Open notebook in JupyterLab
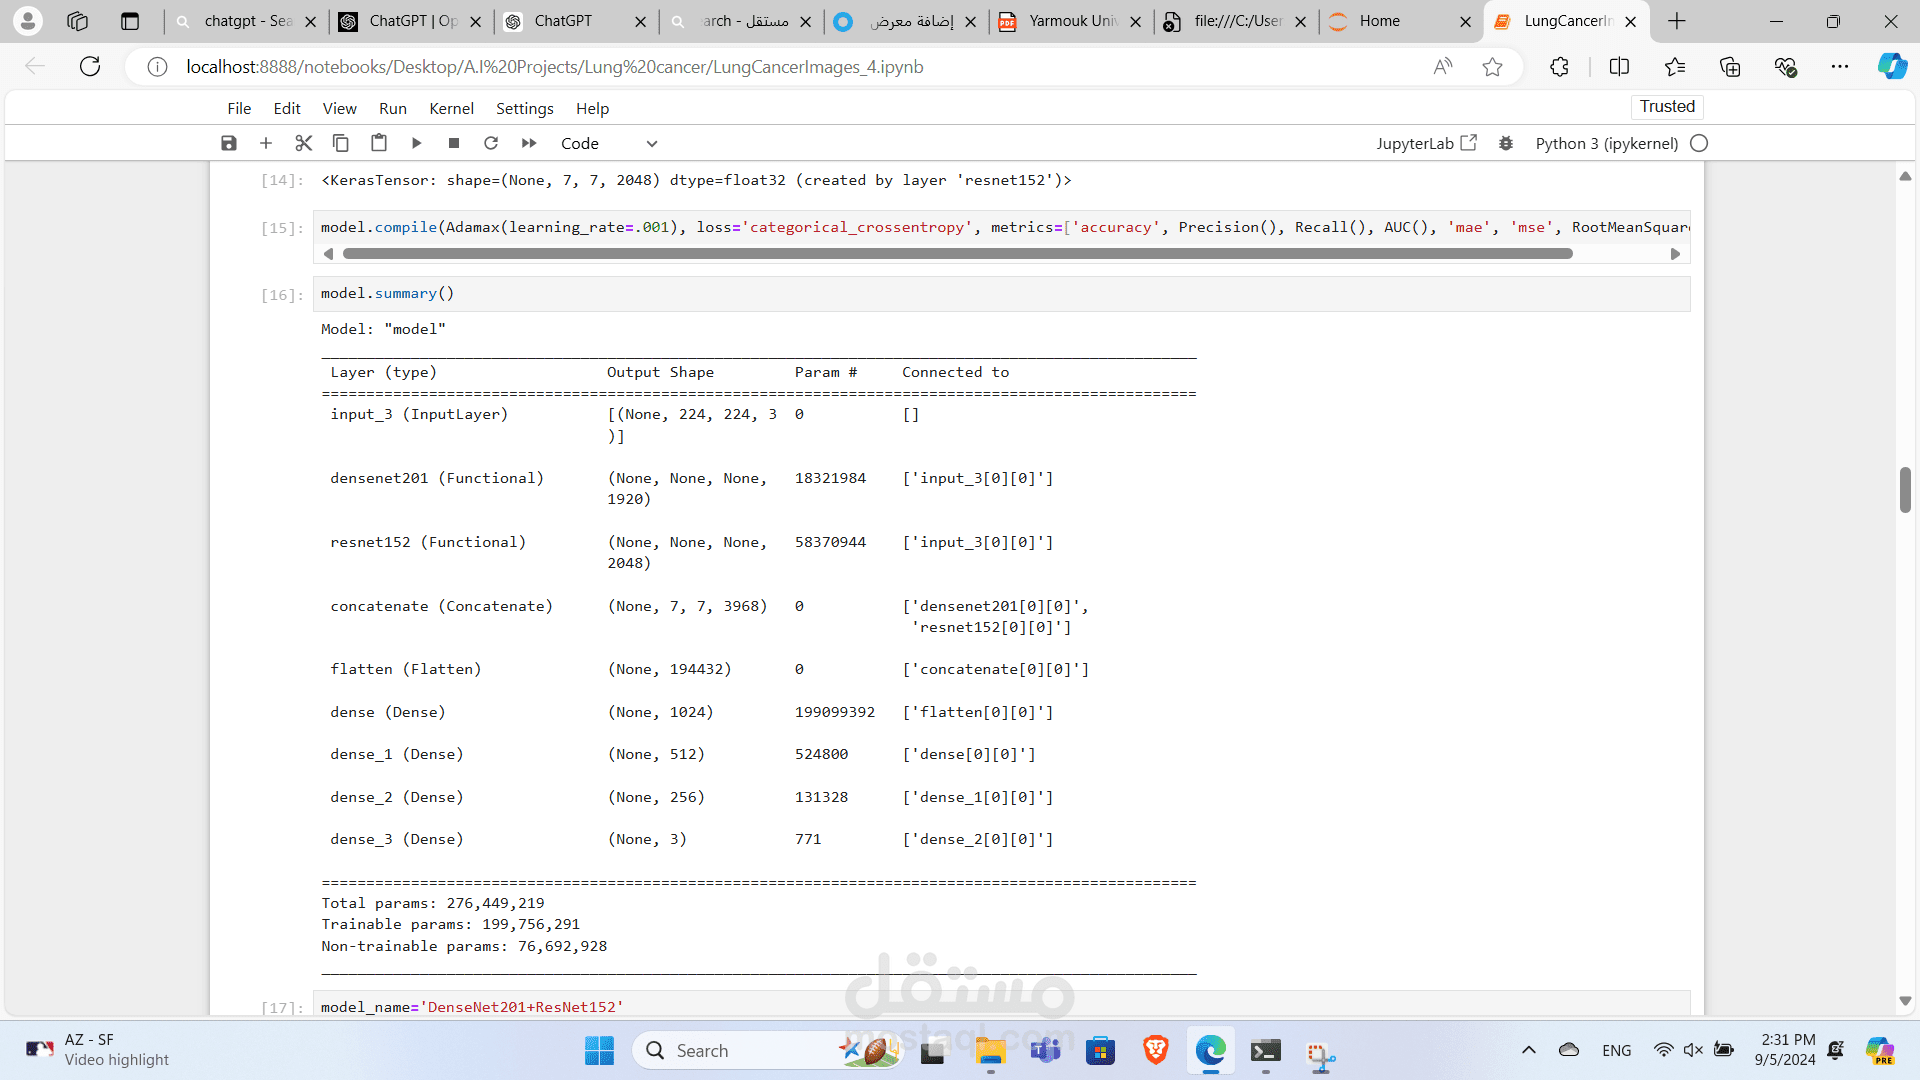1920x1080 pixels. [1426, 143]
